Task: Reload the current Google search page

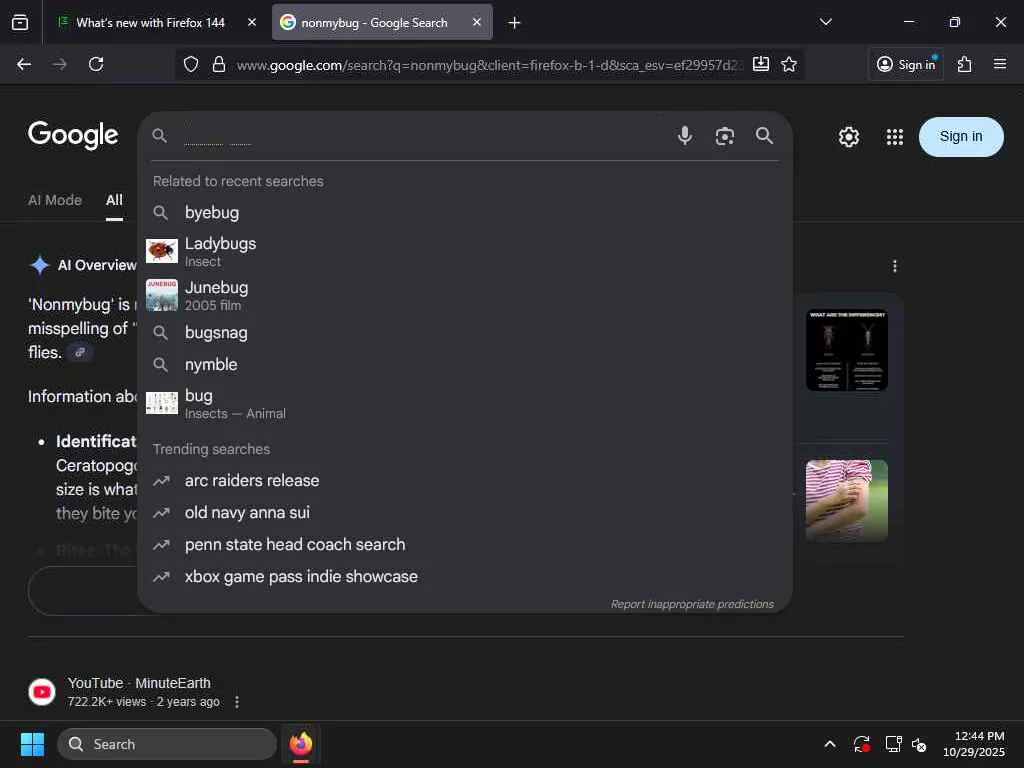Action: point(96,64)
